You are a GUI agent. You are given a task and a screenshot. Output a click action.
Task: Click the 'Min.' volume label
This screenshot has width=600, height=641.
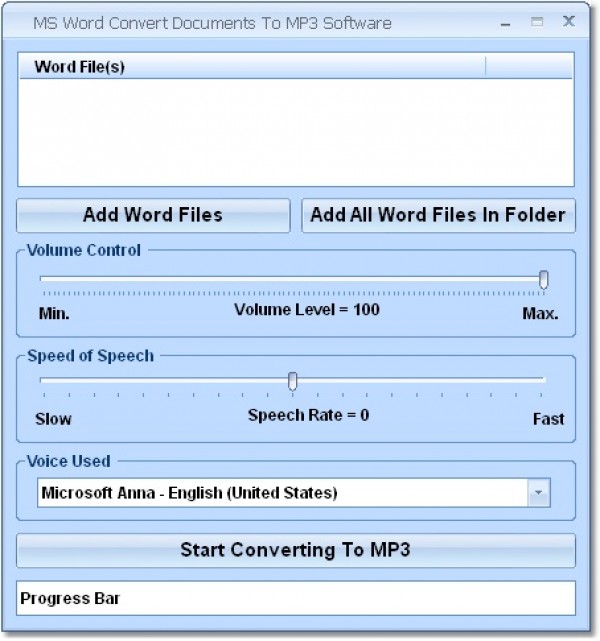pos(54,314)
